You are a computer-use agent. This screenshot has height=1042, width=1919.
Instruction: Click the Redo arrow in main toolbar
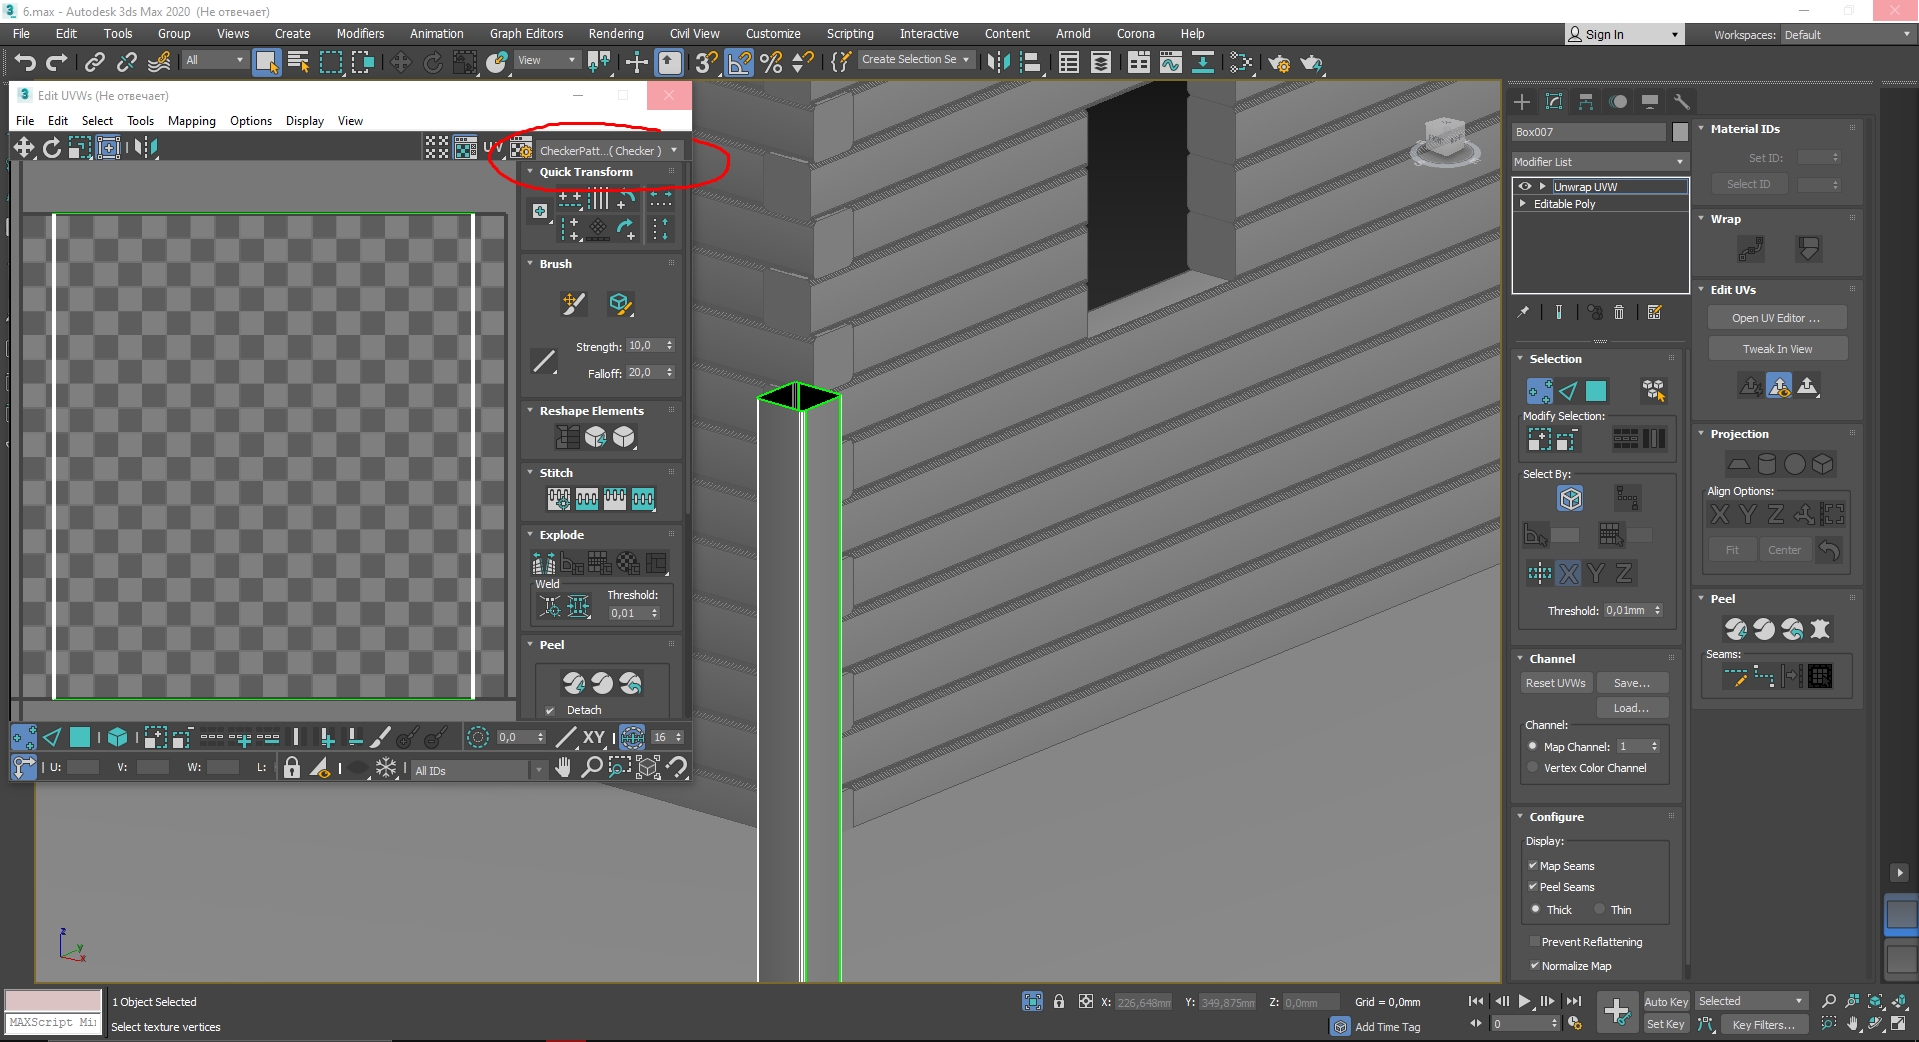(x=57, y=63)
